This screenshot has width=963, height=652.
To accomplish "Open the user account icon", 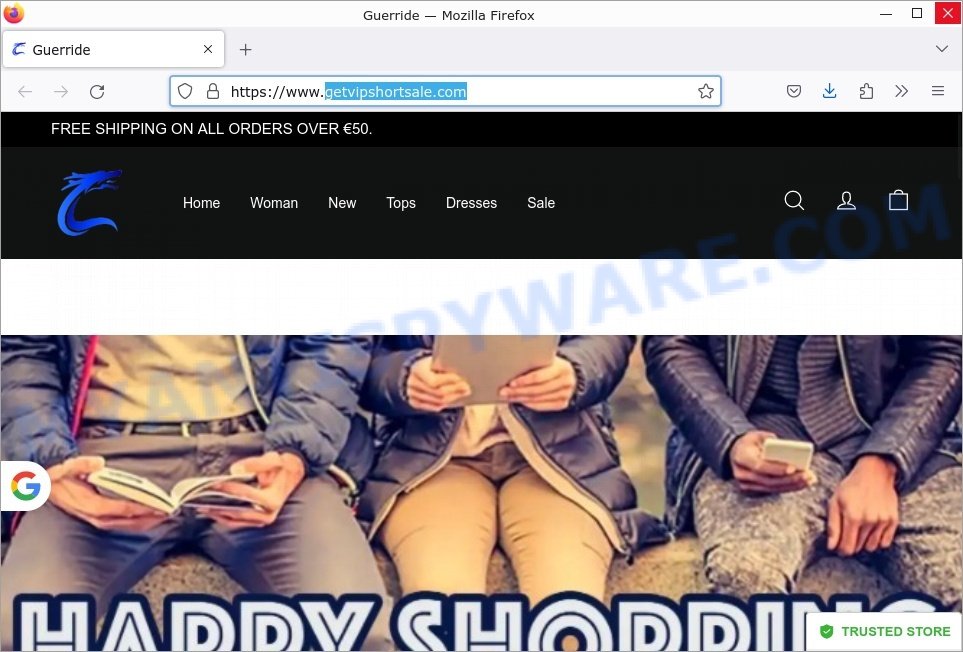I will click(846, 201).
